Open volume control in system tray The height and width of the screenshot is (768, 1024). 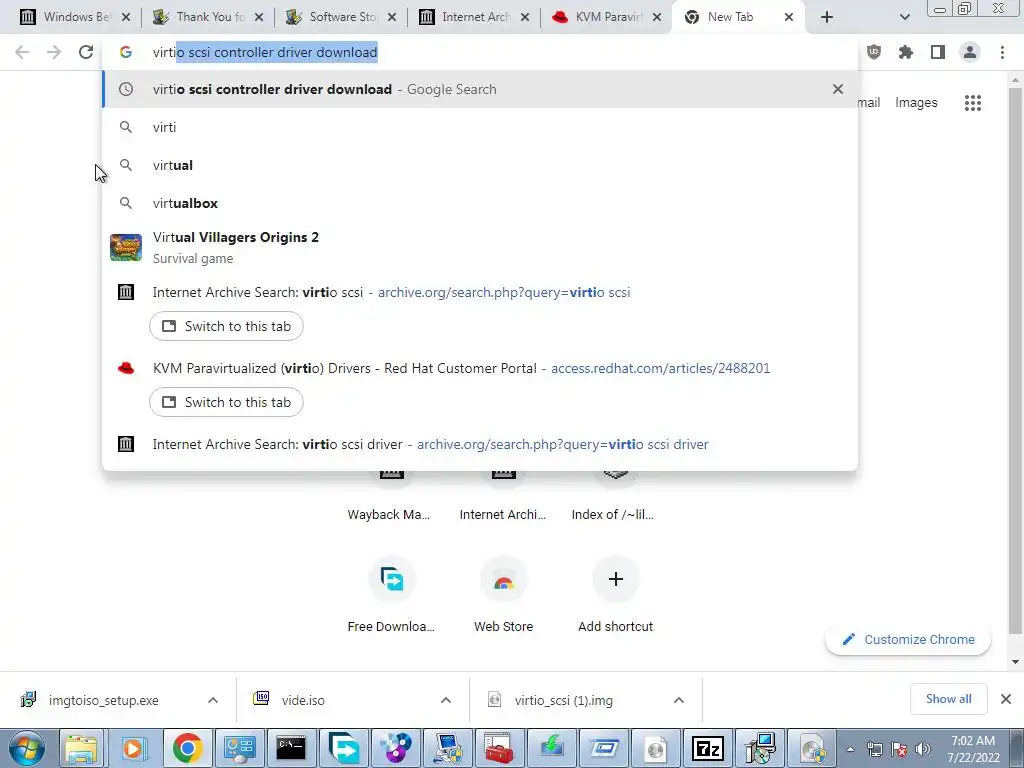pos(923,749)
